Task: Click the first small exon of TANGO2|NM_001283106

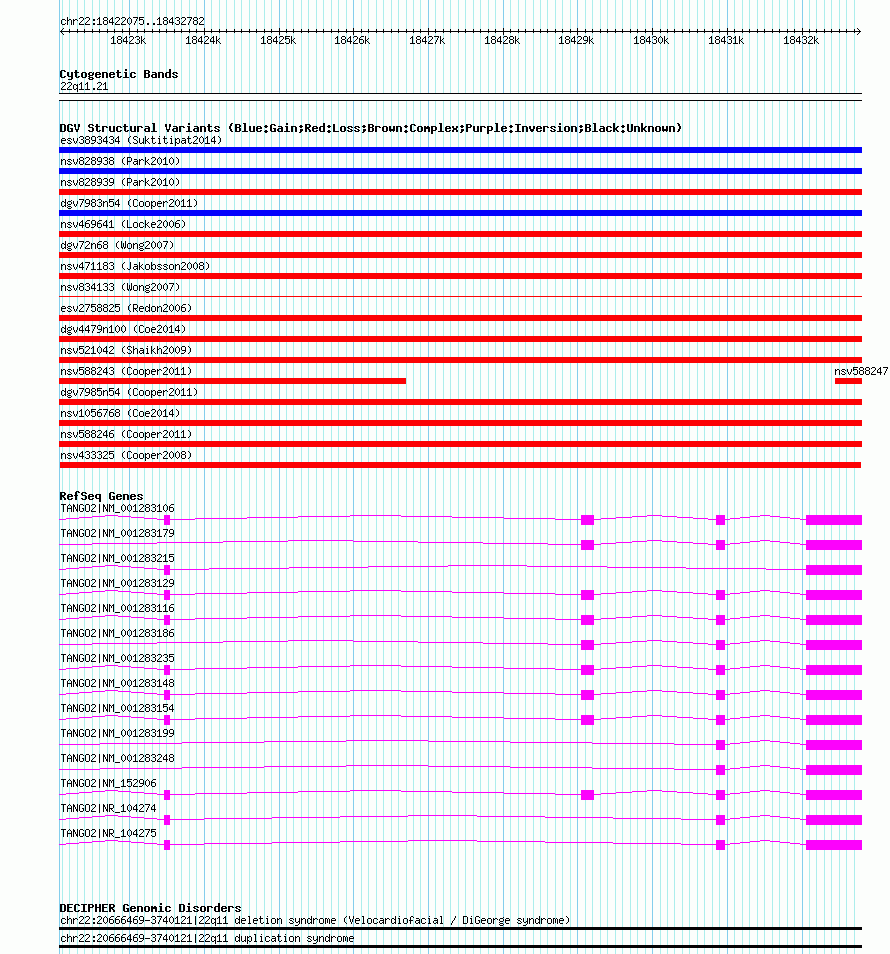Action: tap(167, 520)
